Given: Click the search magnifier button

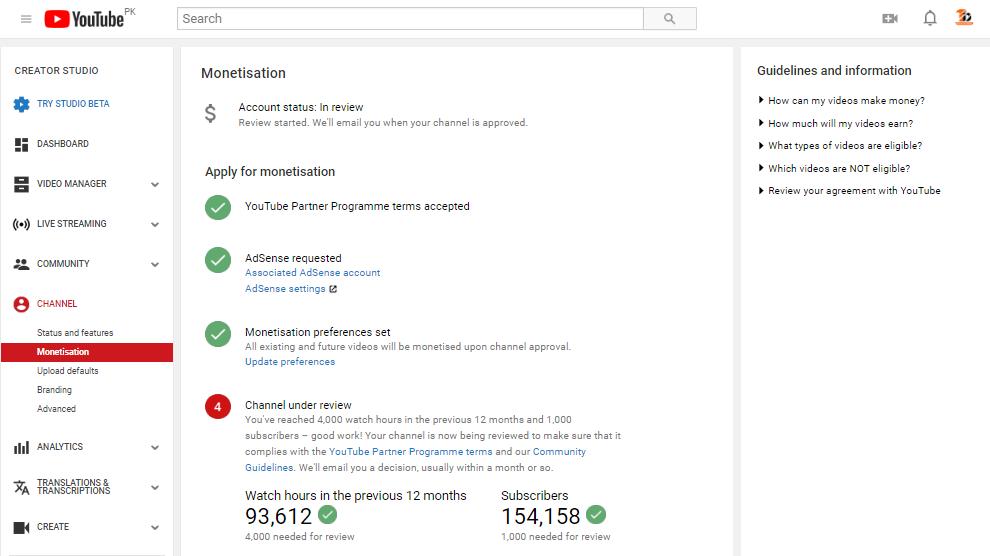Looking at the screenshot, I should pos(669,19).
